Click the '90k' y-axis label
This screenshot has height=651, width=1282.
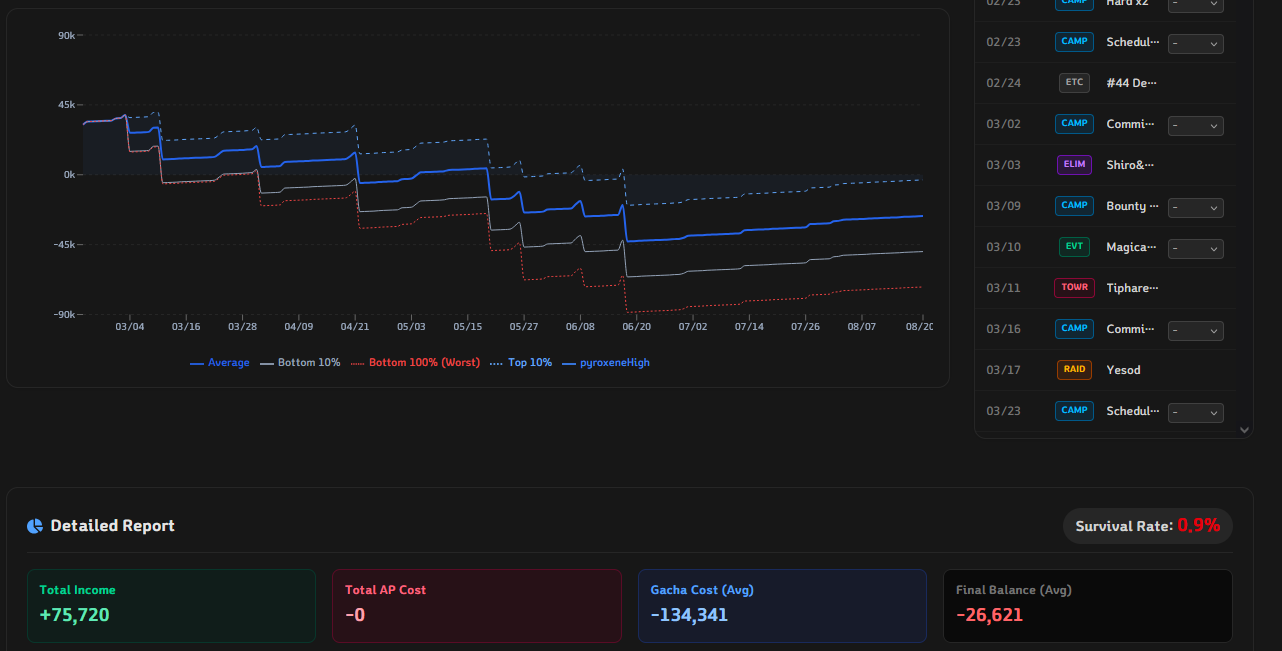pos(67,36)
